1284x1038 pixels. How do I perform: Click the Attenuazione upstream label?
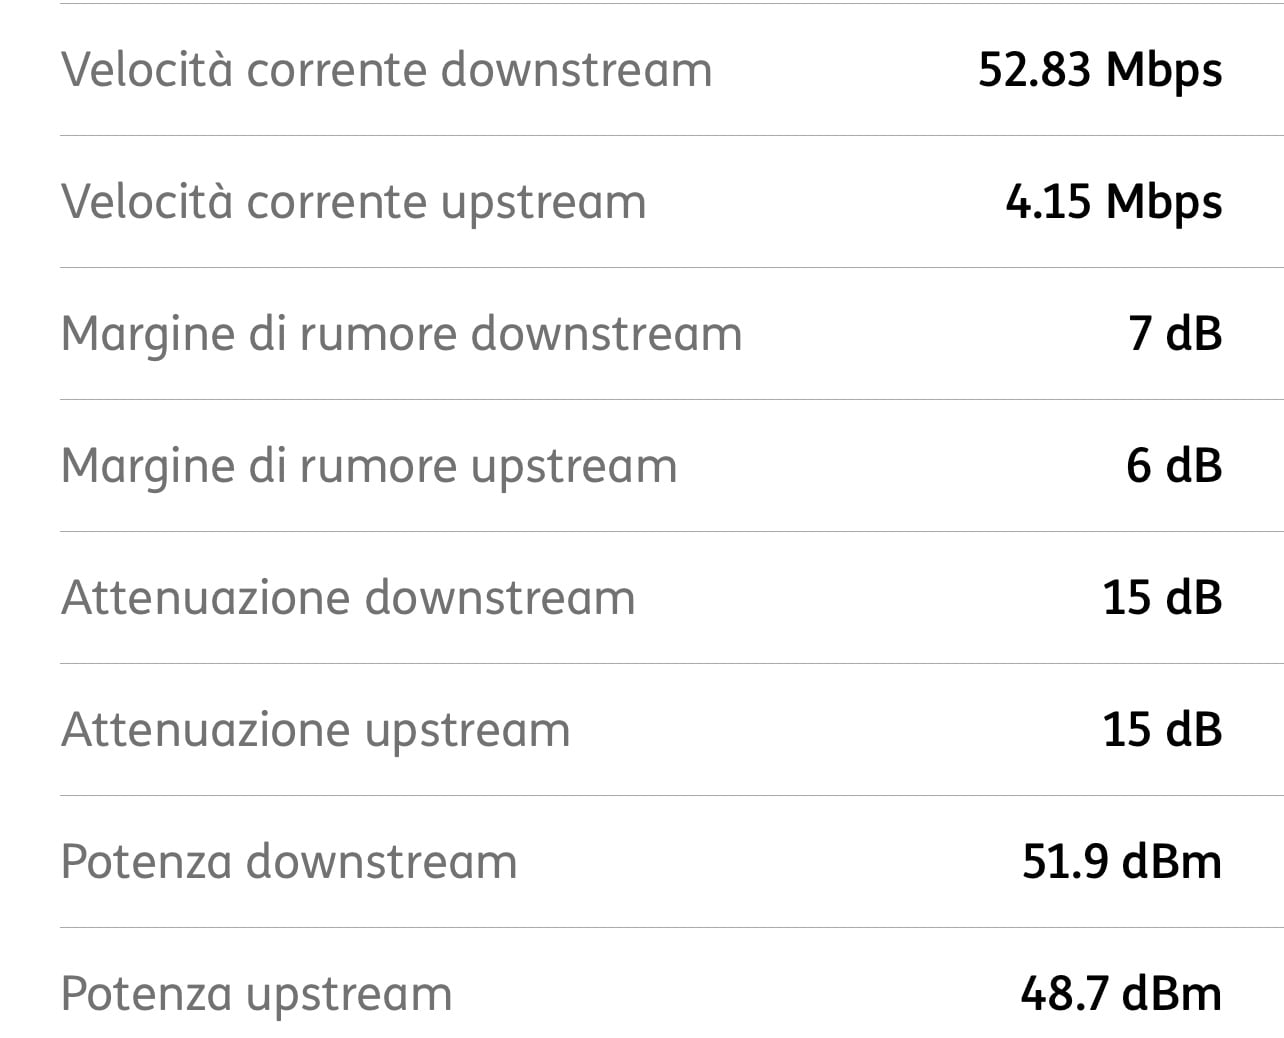pos(315,730)
